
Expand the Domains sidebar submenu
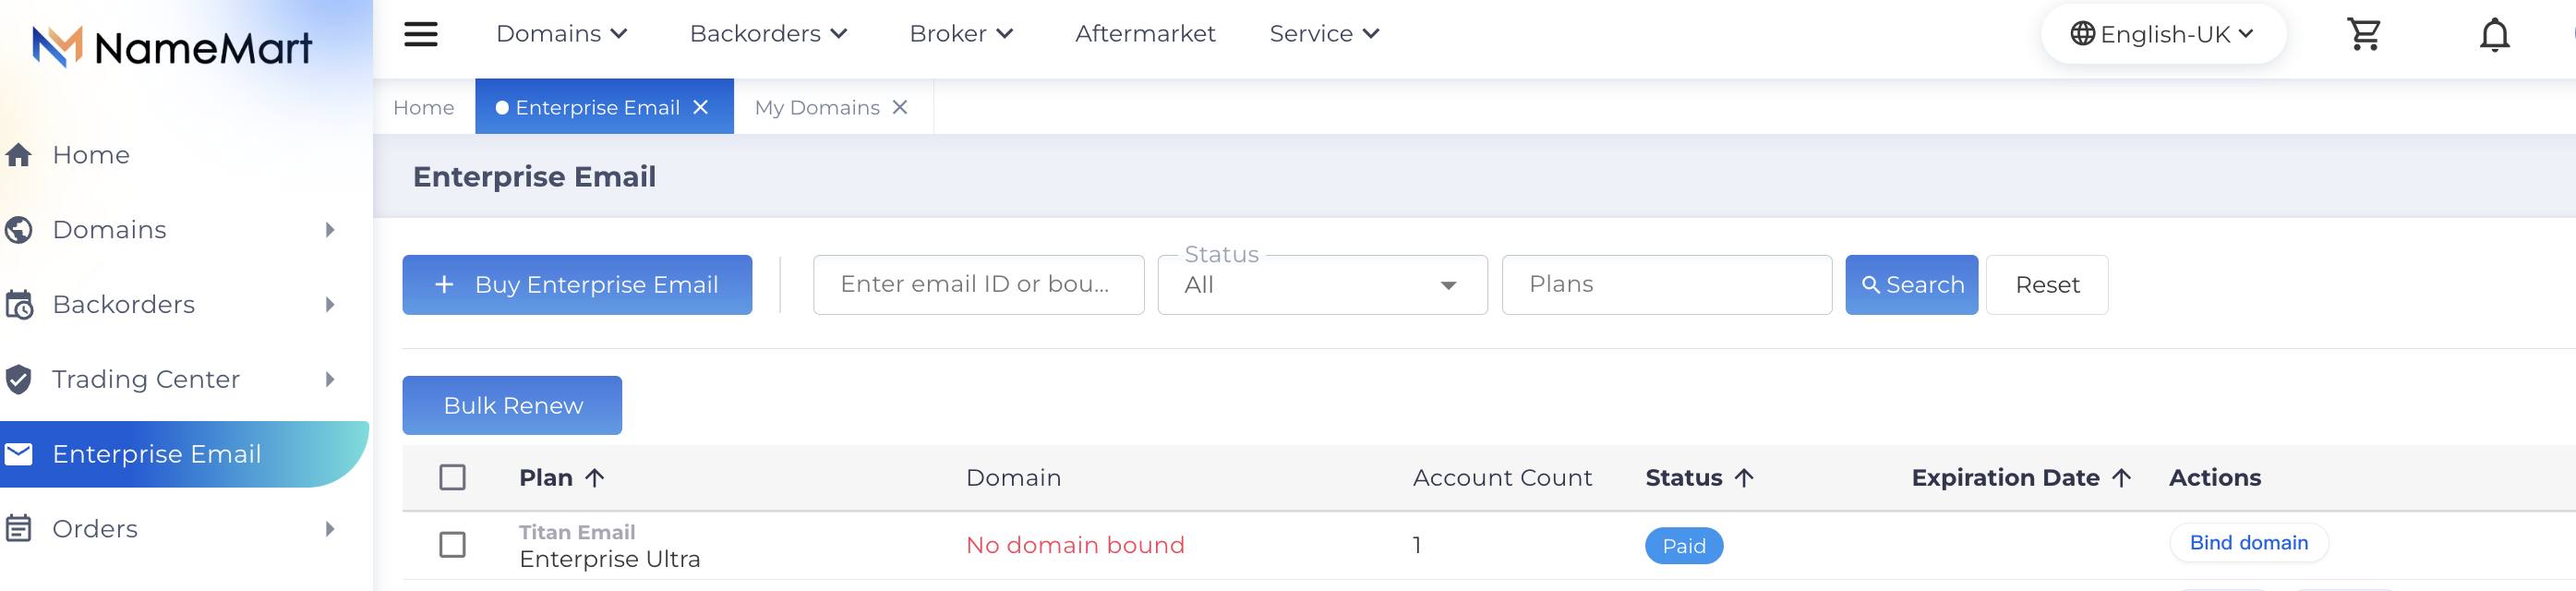(x=330, y=230)
